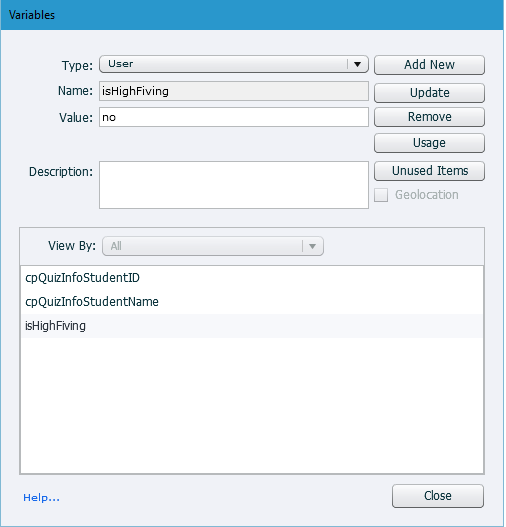Select cpQuizInfoStudentID in the variable list
Screen dimensions: 506x527
pos(252,278)
